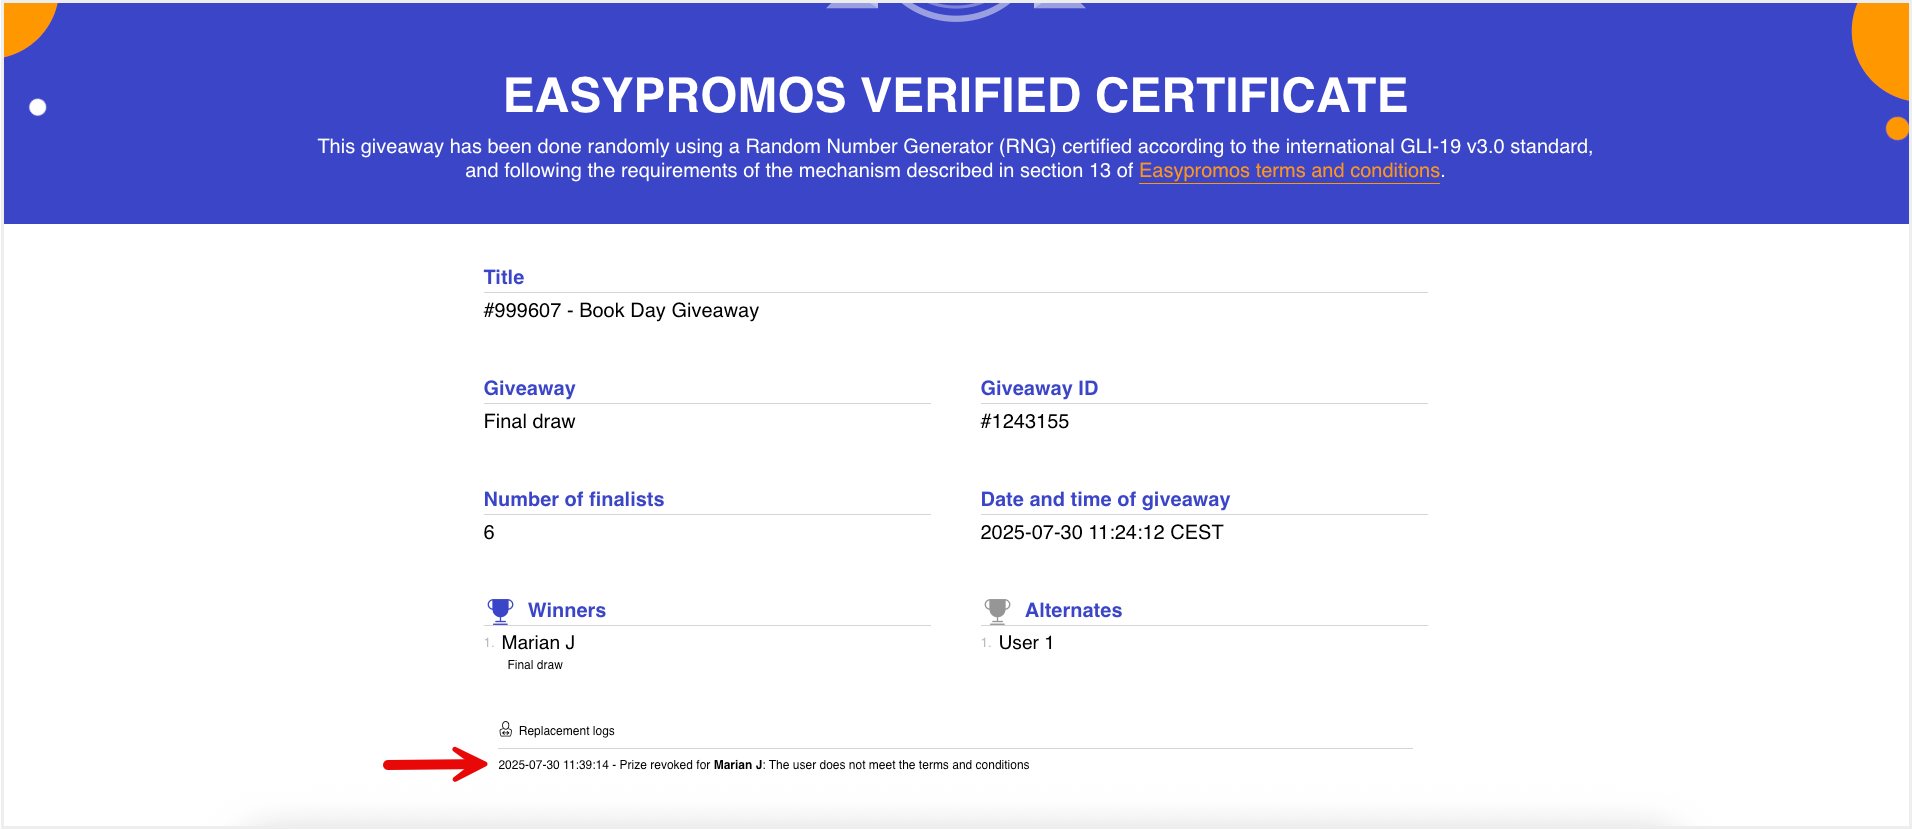
Task: Click the winner name 'Marian J' in Winners list
Action: [538, 643]
